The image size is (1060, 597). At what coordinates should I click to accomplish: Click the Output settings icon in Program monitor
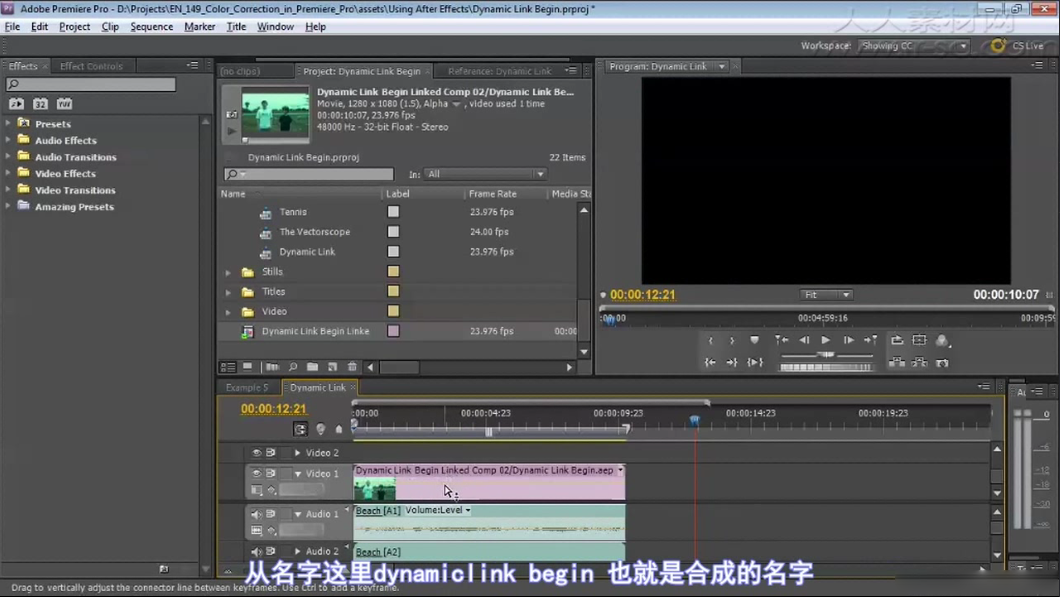[942, 341]
